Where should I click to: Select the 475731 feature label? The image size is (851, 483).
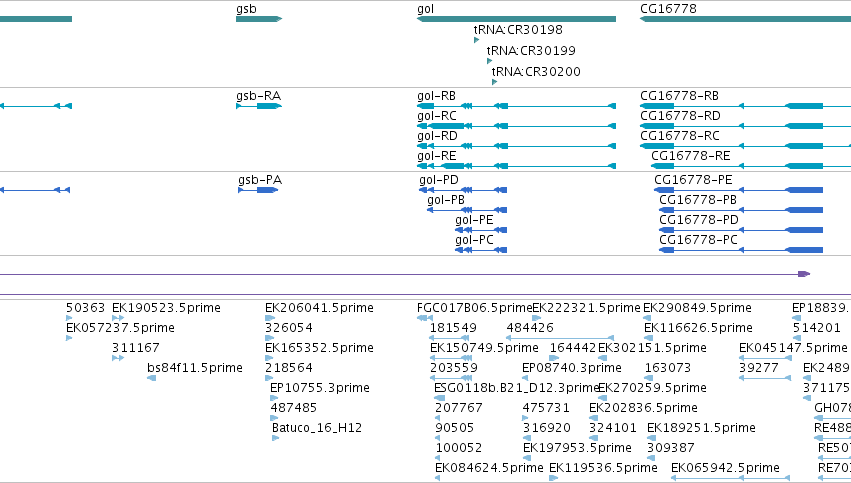(x=546, y=408)
